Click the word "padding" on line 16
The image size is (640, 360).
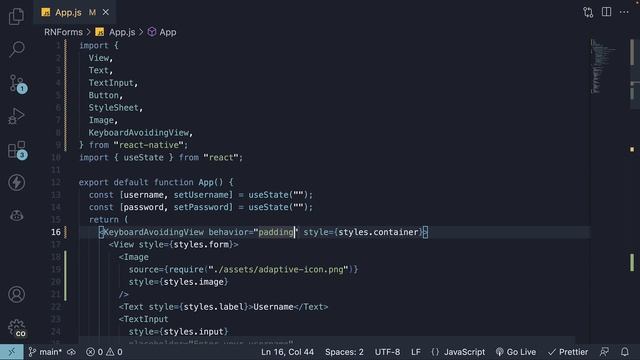point(276,232)
